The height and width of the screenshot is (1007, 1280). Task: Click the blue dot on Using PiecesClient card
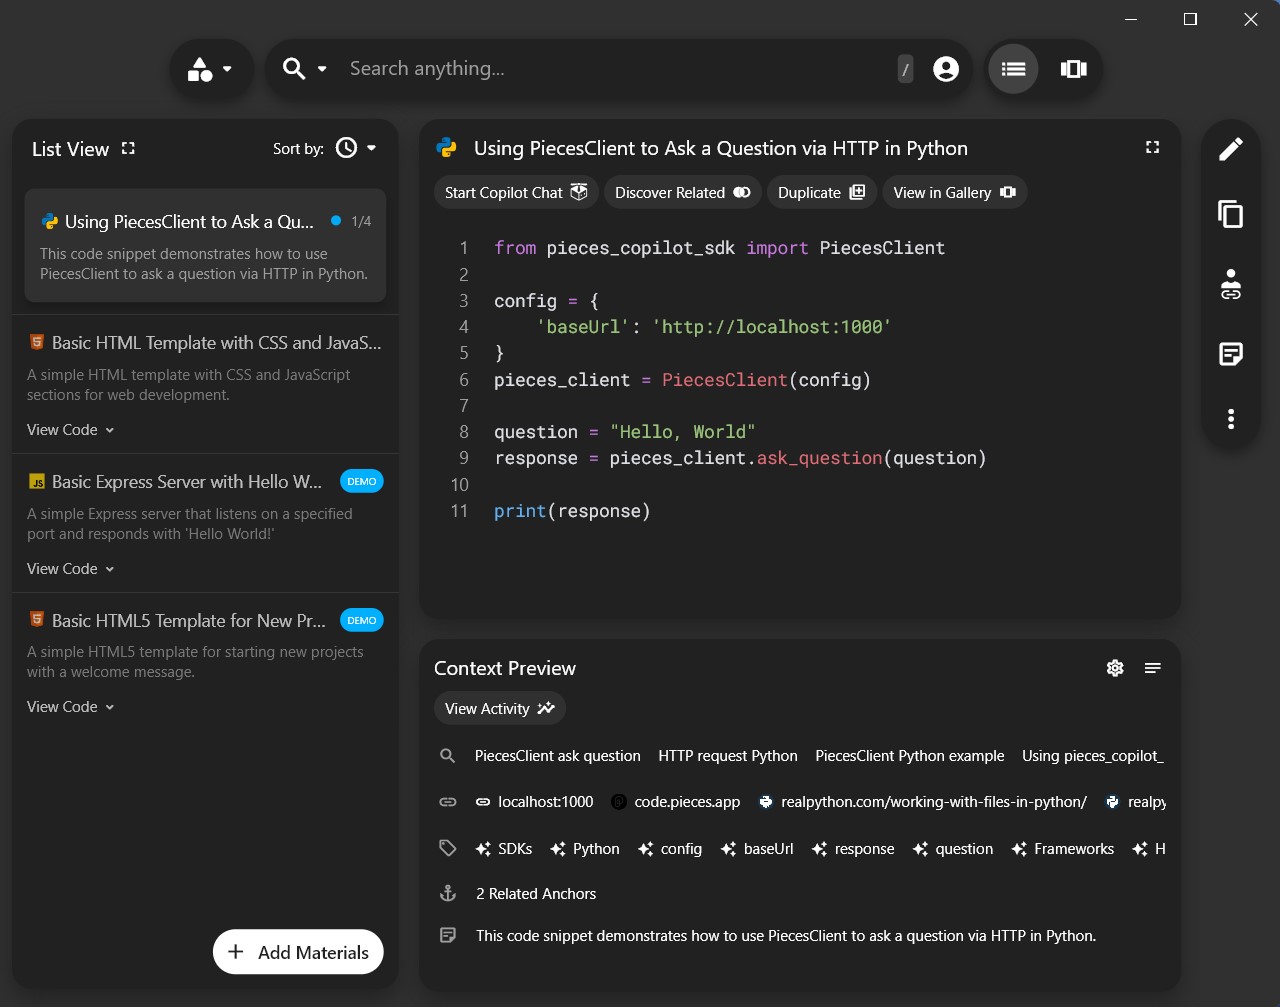336,220
